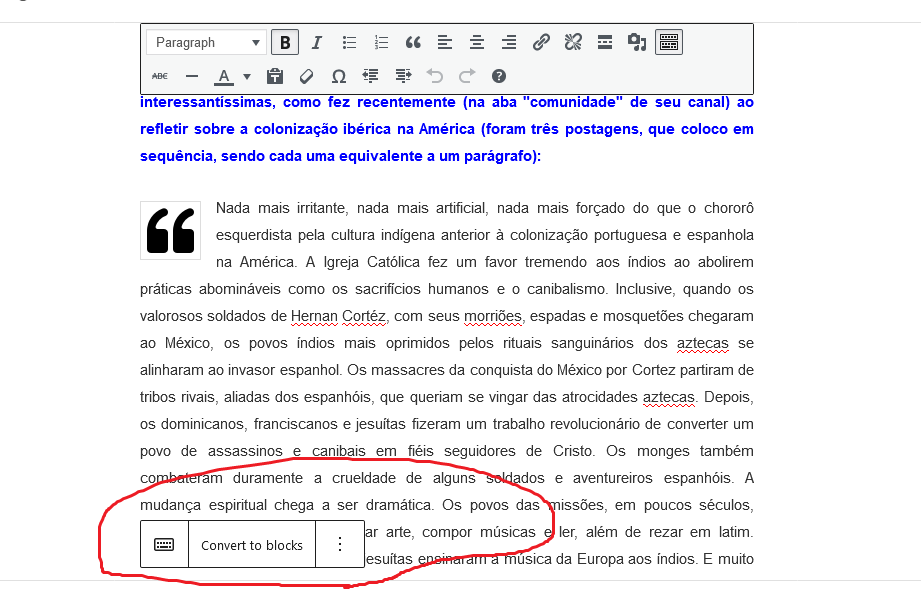The image size is (921, 598).
Task: Expand the text color picker arrow
Action: (x=247, y=76)
